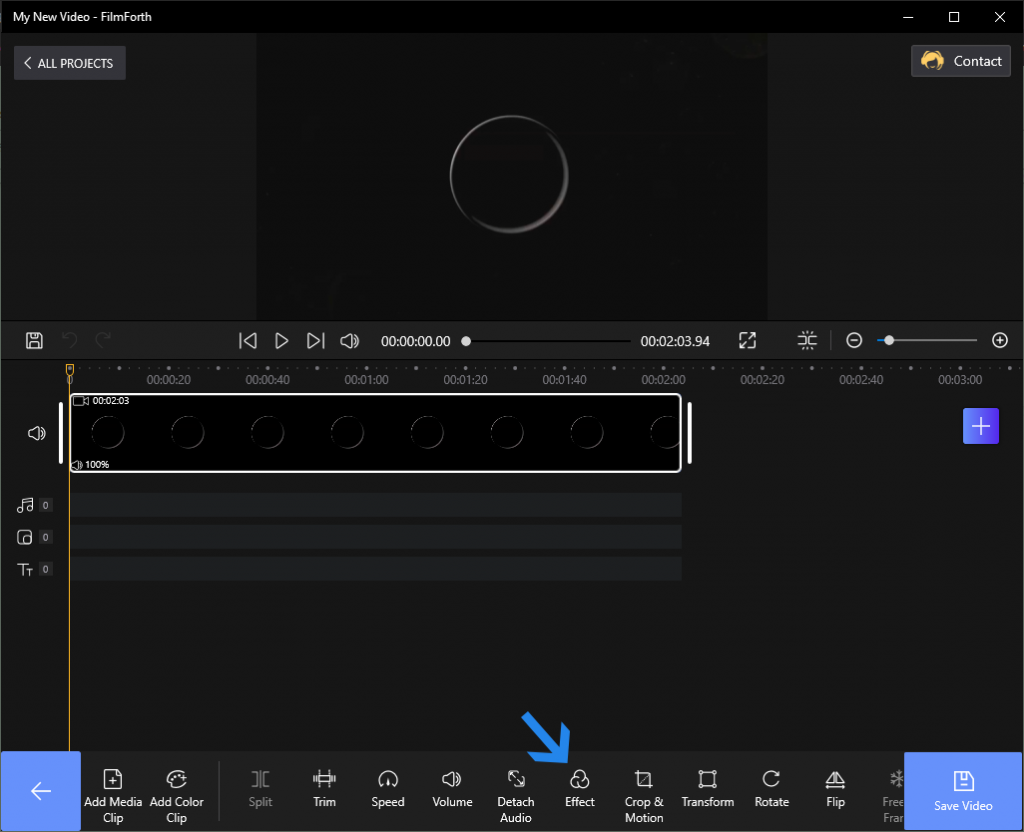The height and width of the screenshot is (832, 1024).
Task: Go back to All Projects
Action: point(70,63)
